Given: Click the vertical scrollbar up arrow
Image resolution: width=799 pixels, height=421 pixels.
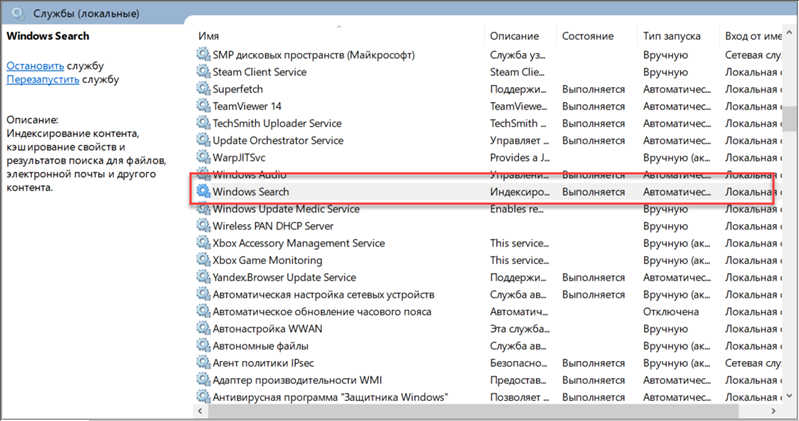Looking at the screenshot, I should coord(789,33).
